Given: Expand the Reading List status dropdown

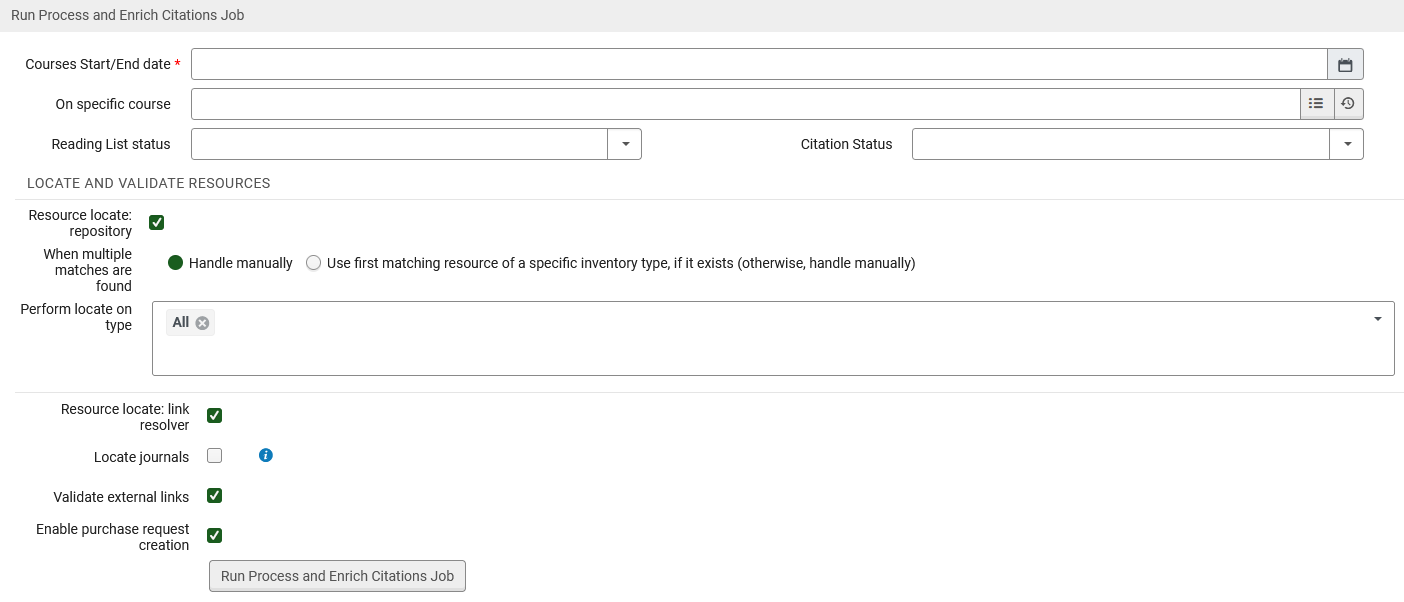Looking at the screenshot, I should (625, 144).
